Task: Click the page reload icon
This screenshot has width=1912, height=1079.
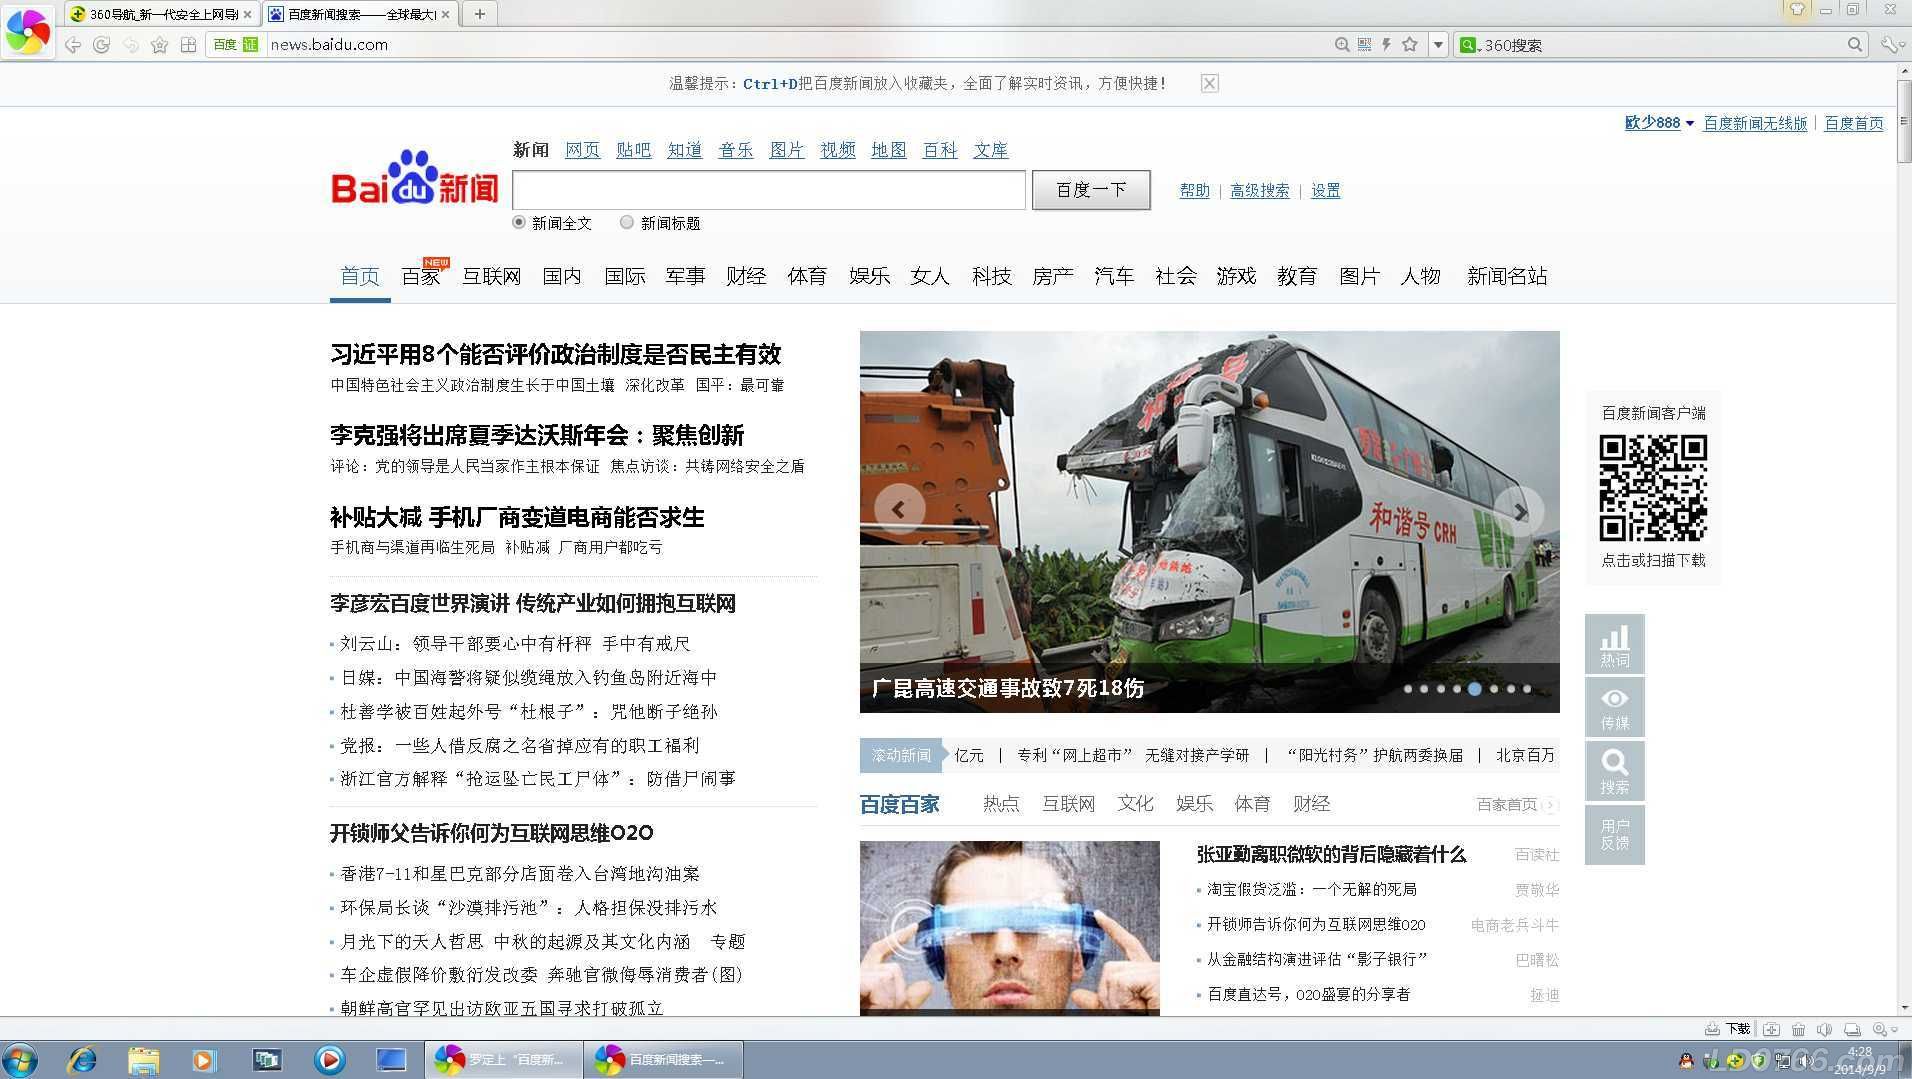Action: pyautogui.click(x=101, y=44)
